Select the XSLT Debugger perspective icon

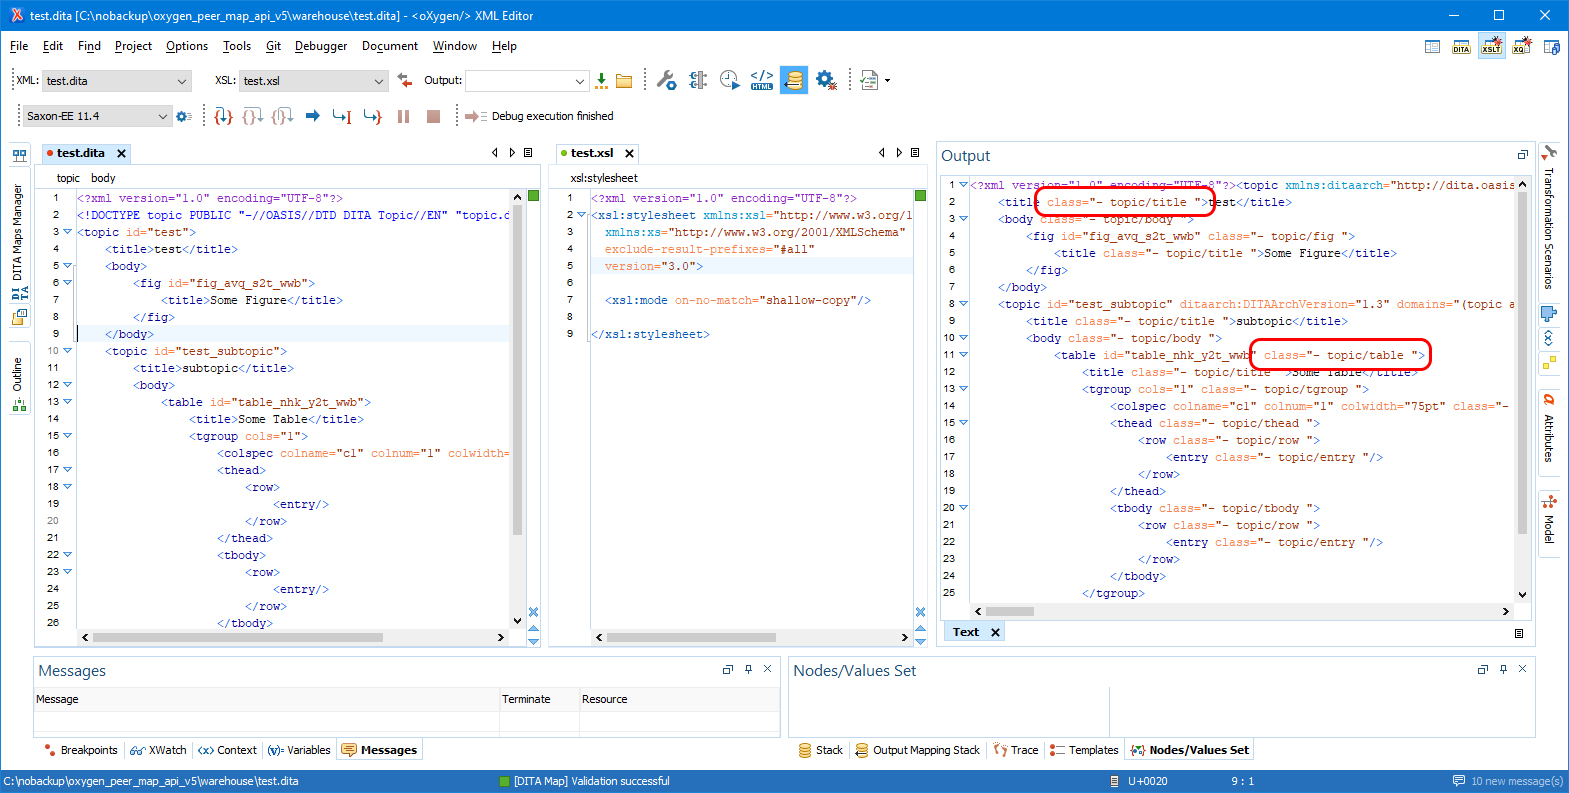click(x=1491, y=47)
